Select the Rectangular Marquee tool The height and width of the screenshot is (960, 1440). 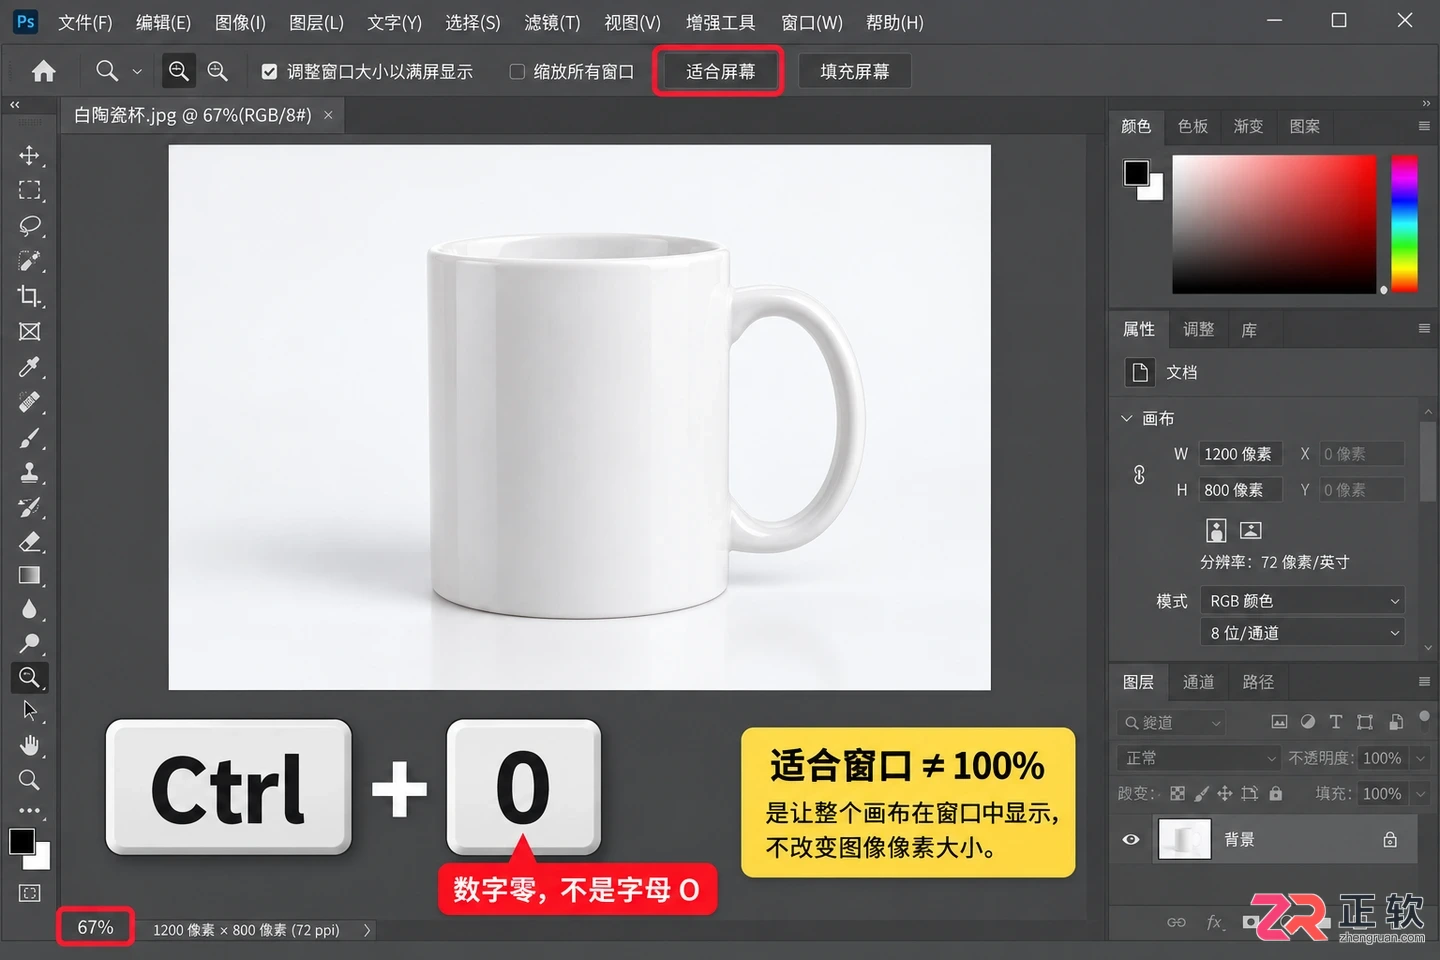click(29, 190)
